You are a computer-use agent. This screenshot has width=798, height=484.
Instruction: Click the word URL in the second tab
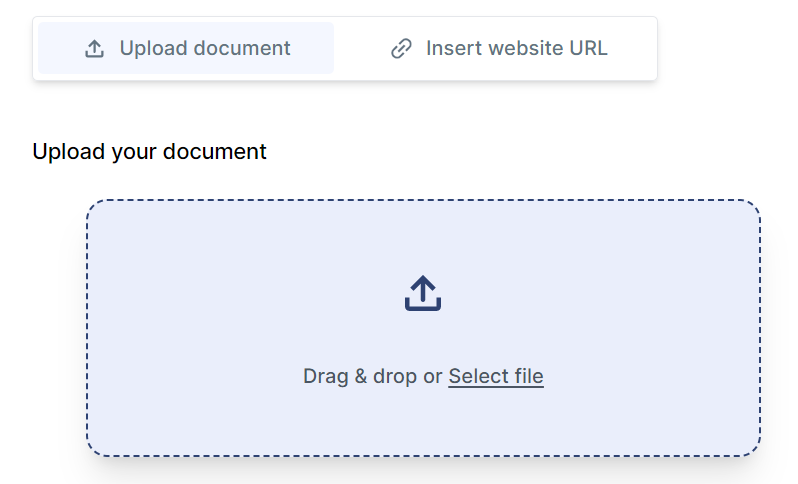pos(588,48)
